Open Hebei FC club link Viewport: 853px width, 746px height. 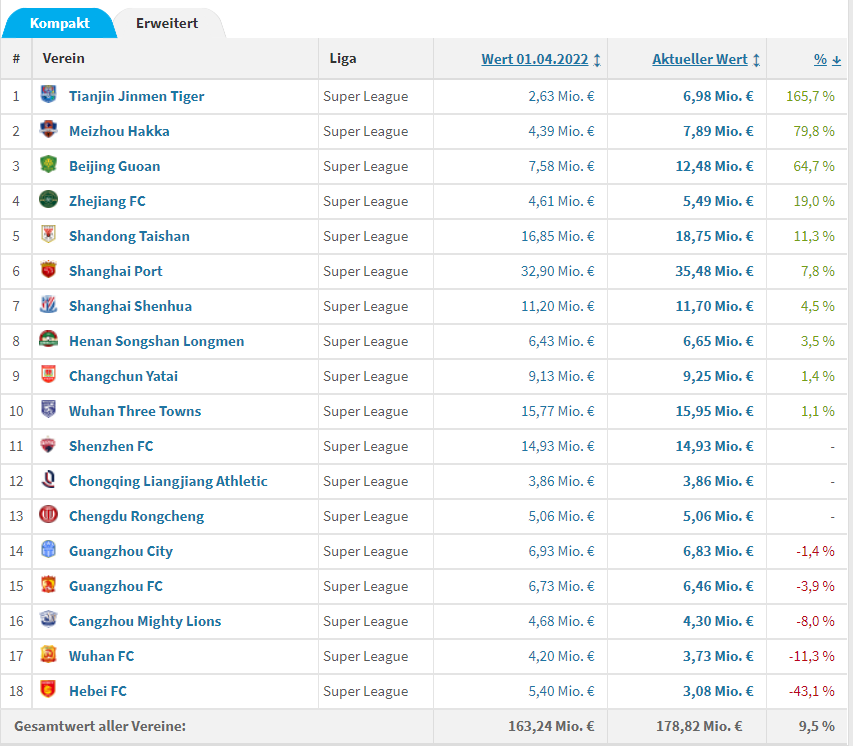pos(98,691)
